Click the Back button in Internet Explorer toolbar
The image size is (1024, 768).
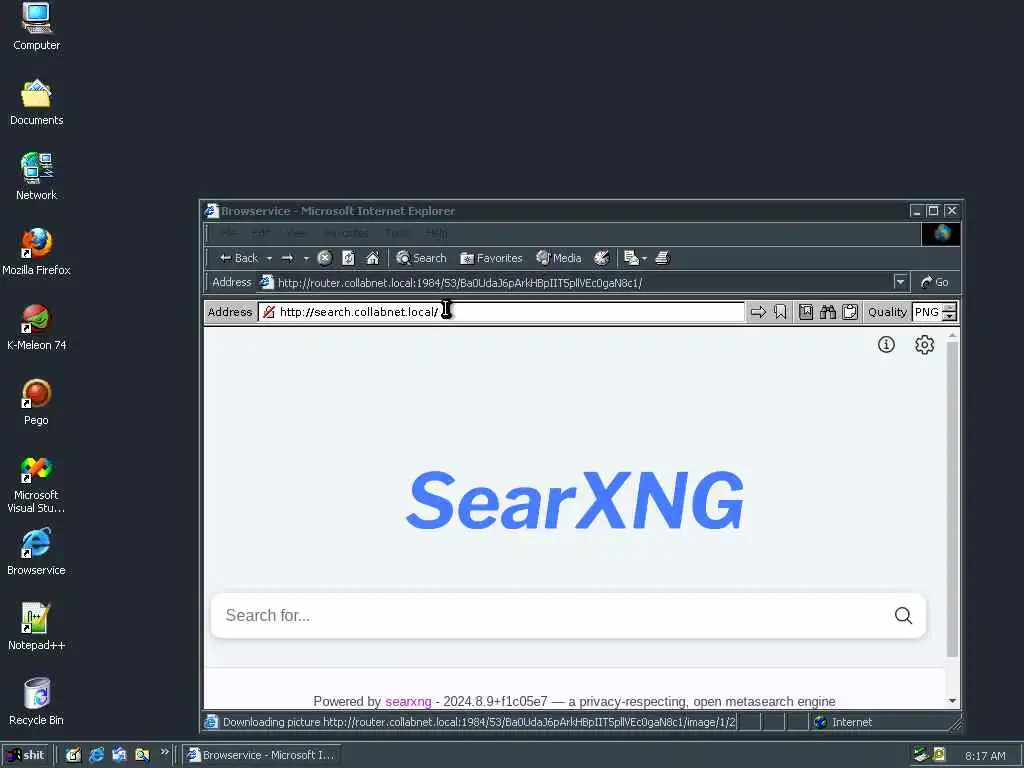[238, 258]
